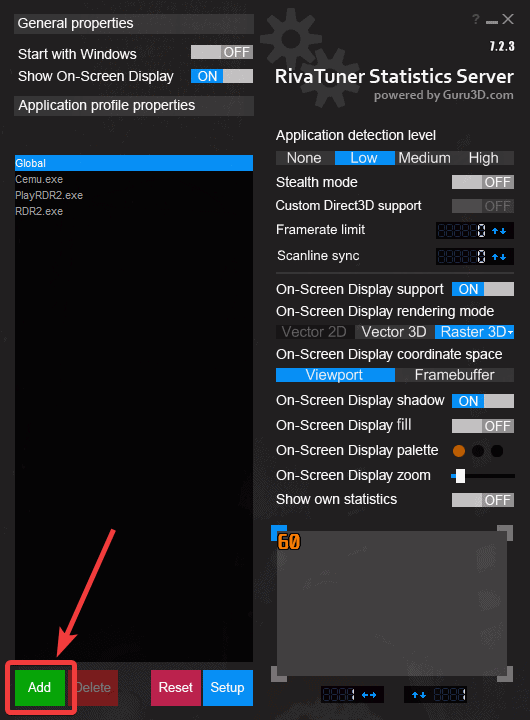Click horizontal position left-right arrows
Image resolution: width=530 pixels, height=720 pixels.
[x=369, y=695]
